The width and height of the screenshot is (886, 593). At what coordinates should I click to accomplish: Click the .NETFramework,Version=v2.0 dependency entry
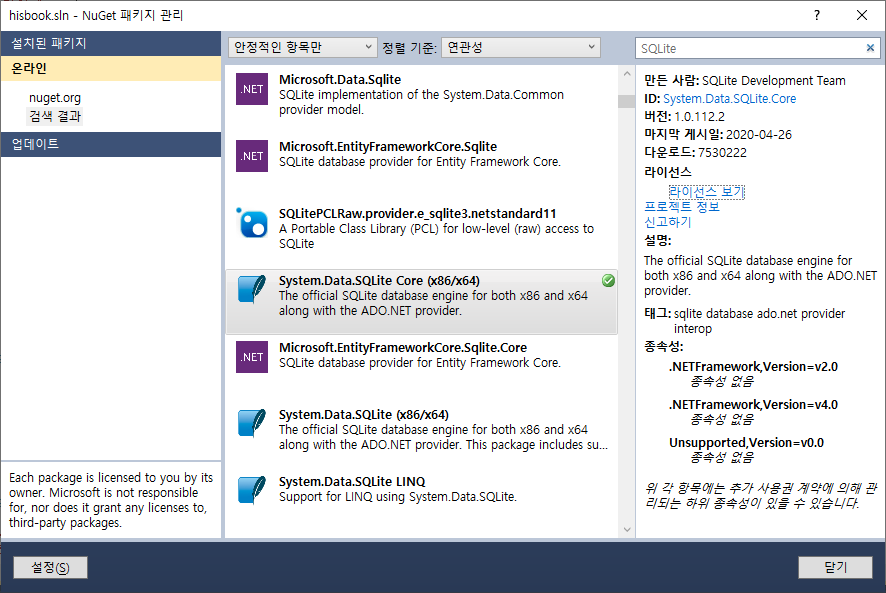coord(753,367)
